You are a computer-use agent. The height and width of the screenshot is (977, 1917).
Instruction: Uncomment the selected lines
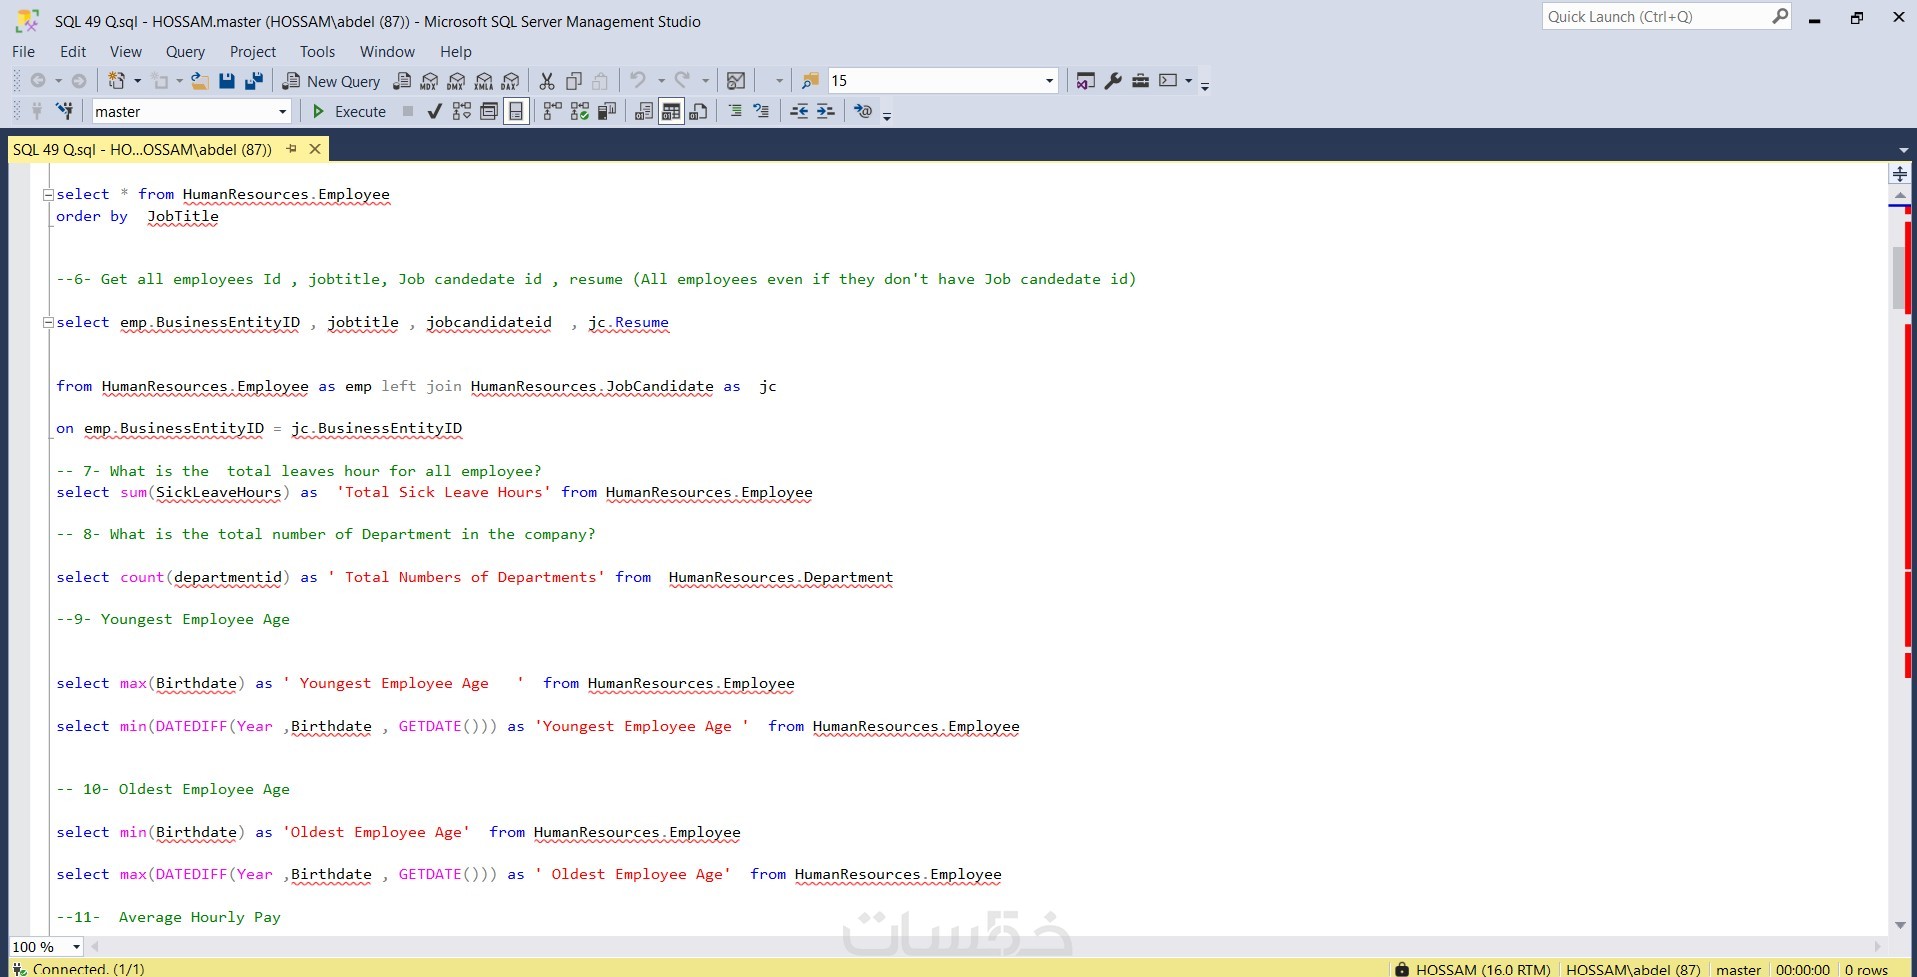point(761,111)
